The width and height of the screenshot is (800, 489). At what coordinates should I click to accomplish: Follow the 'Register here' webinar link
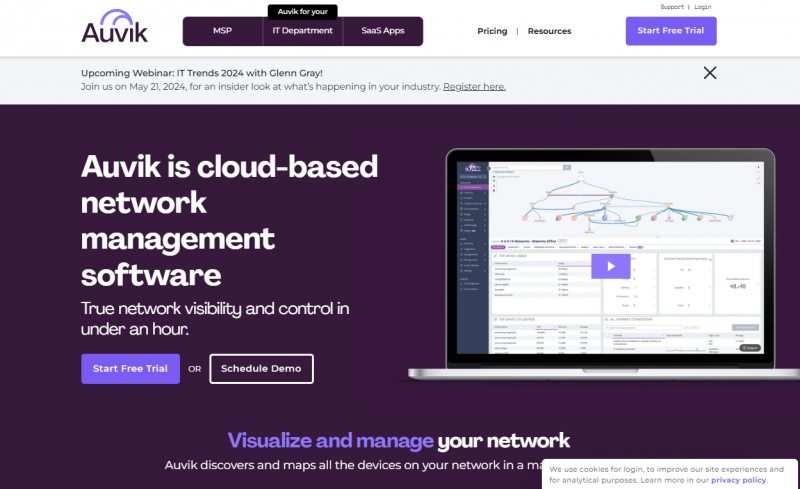coord(474,87)
